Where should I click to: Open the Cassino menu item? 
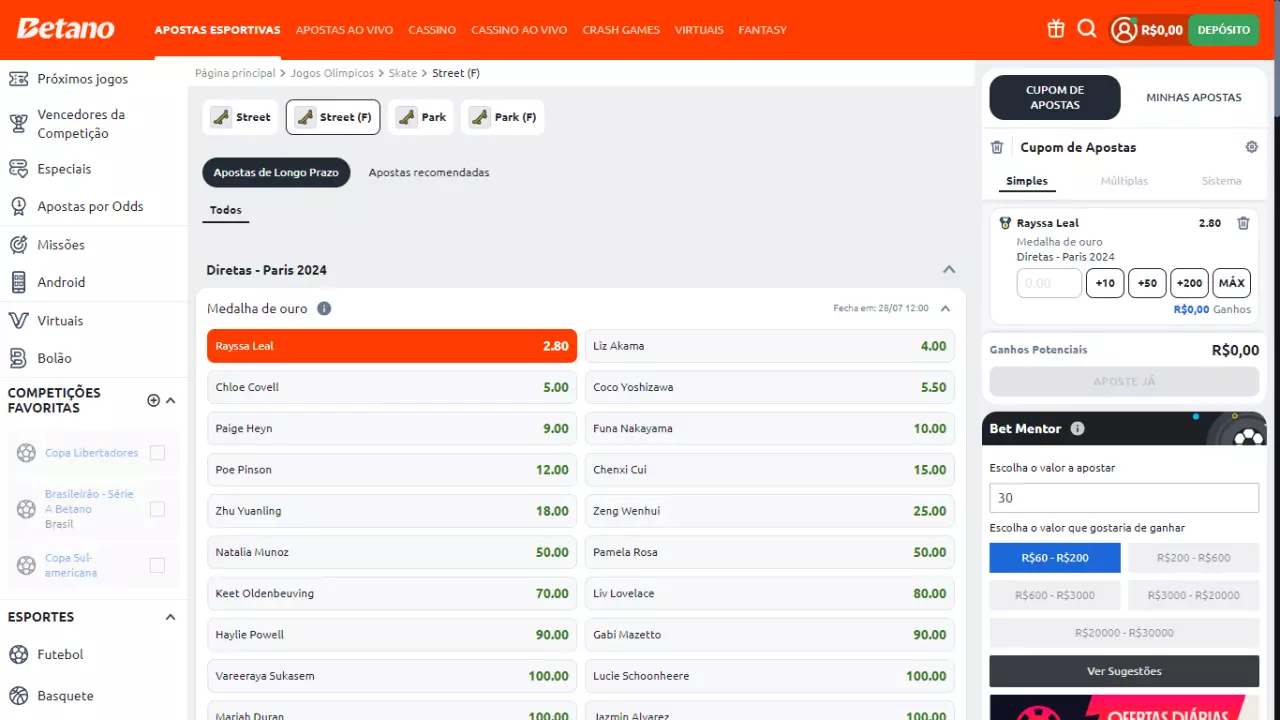pos(432,30)
